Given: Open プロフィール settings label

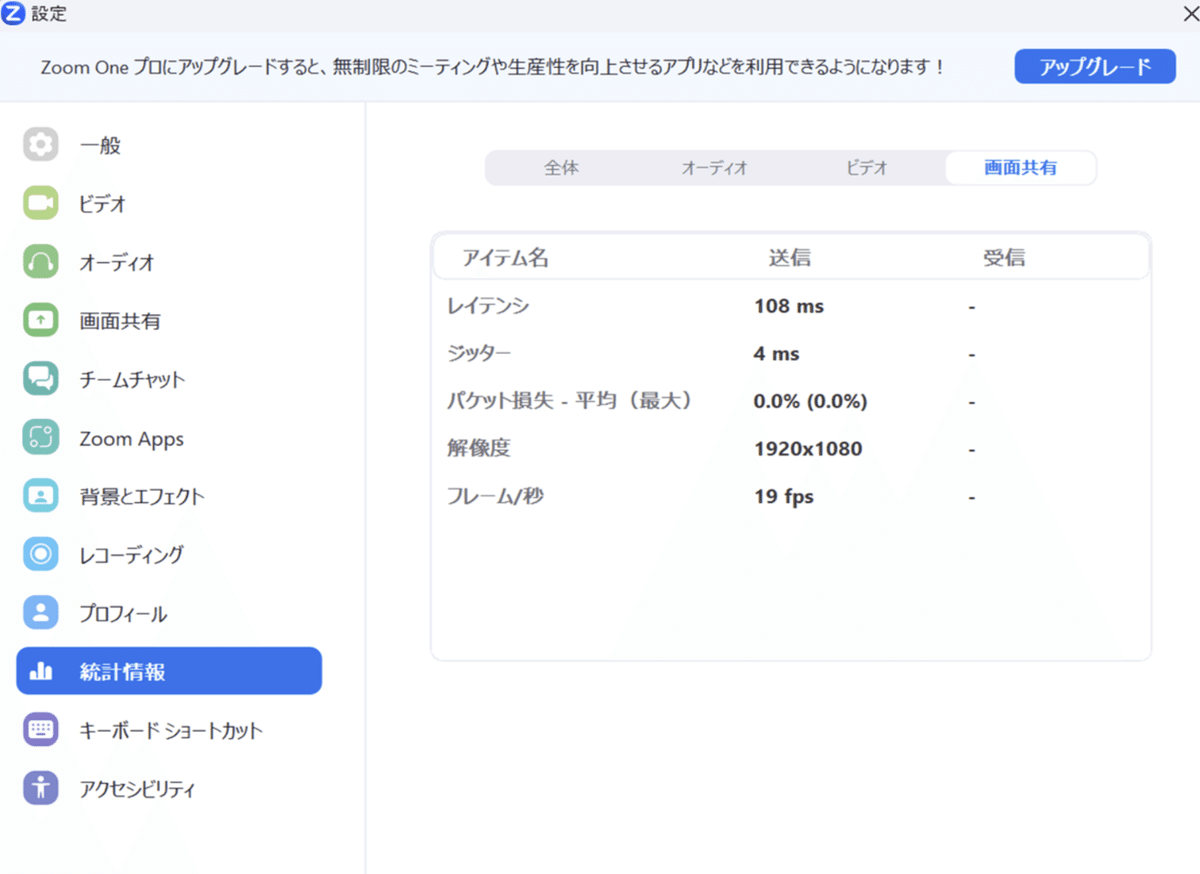Looking at the screenshot, I should tap(123, 614).
